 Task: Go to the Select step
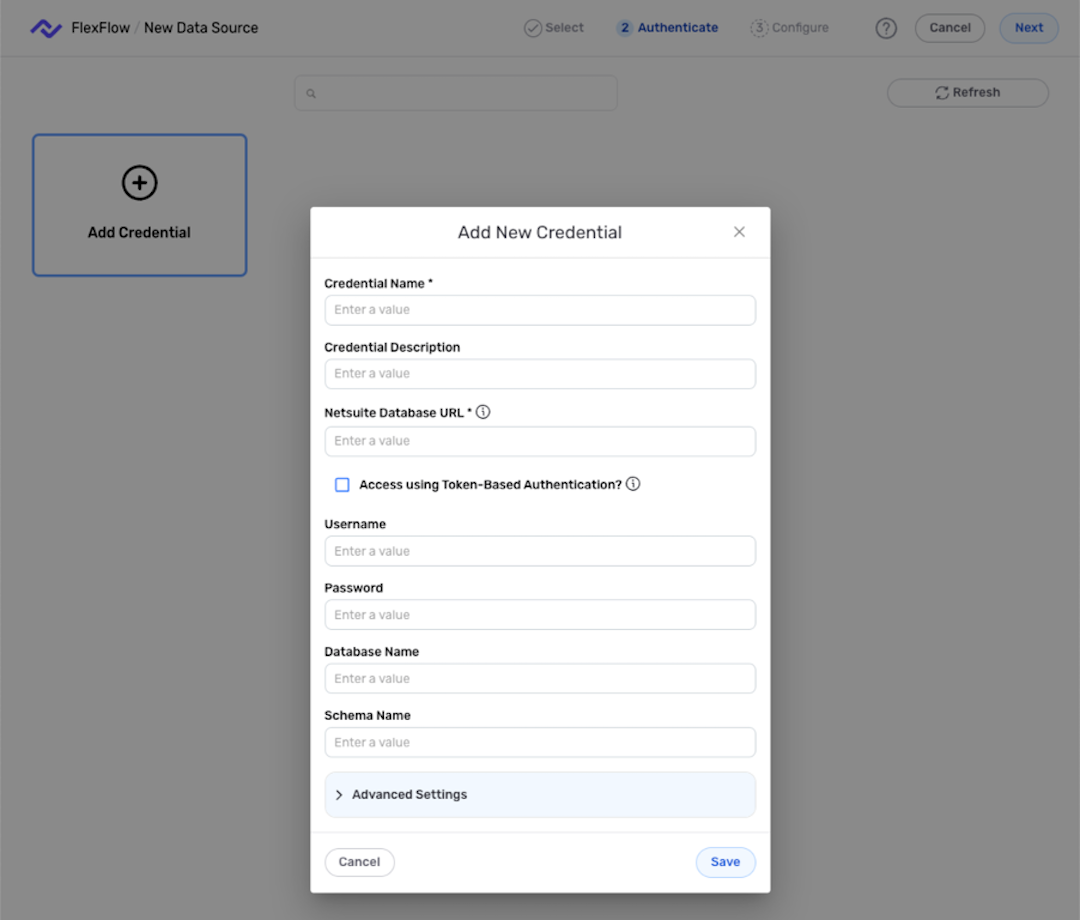[554, 28]
